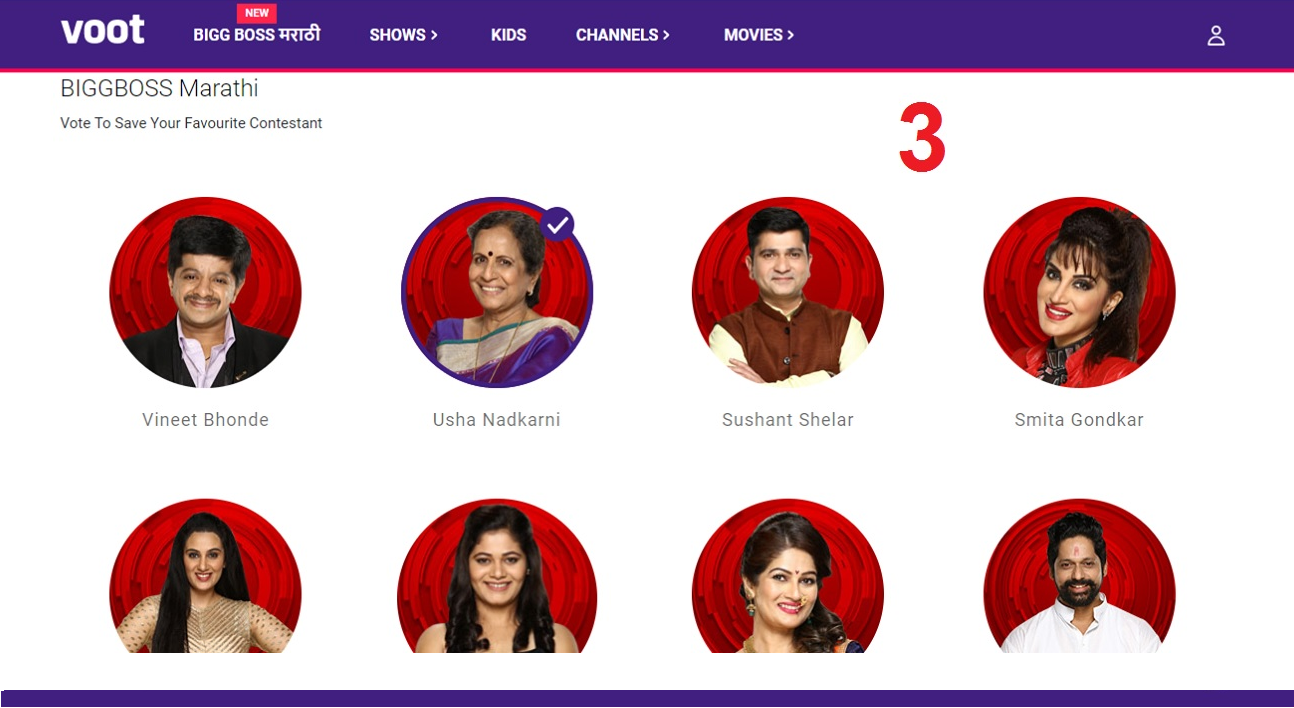Select the second-row woman with curly hair
1294x708 pixels.
(x=497, y=577)
